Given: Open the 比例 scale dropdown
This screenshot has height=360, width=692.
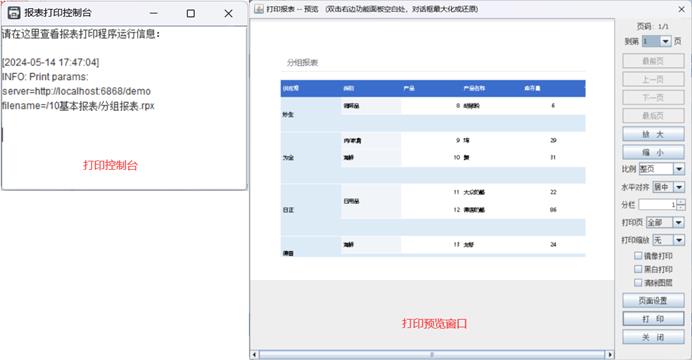Looking at the screenshot, I should (679, 169).
